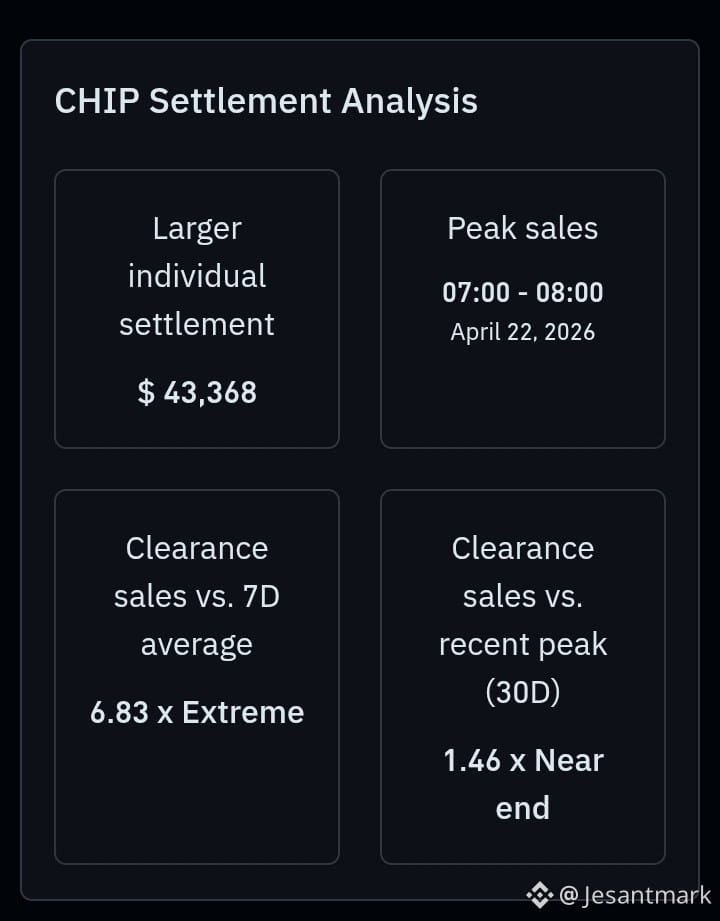This screenshot has height=921, width=720.
Task: Open the Clearance sales vs. 7D average card
Action: [197, 677]
